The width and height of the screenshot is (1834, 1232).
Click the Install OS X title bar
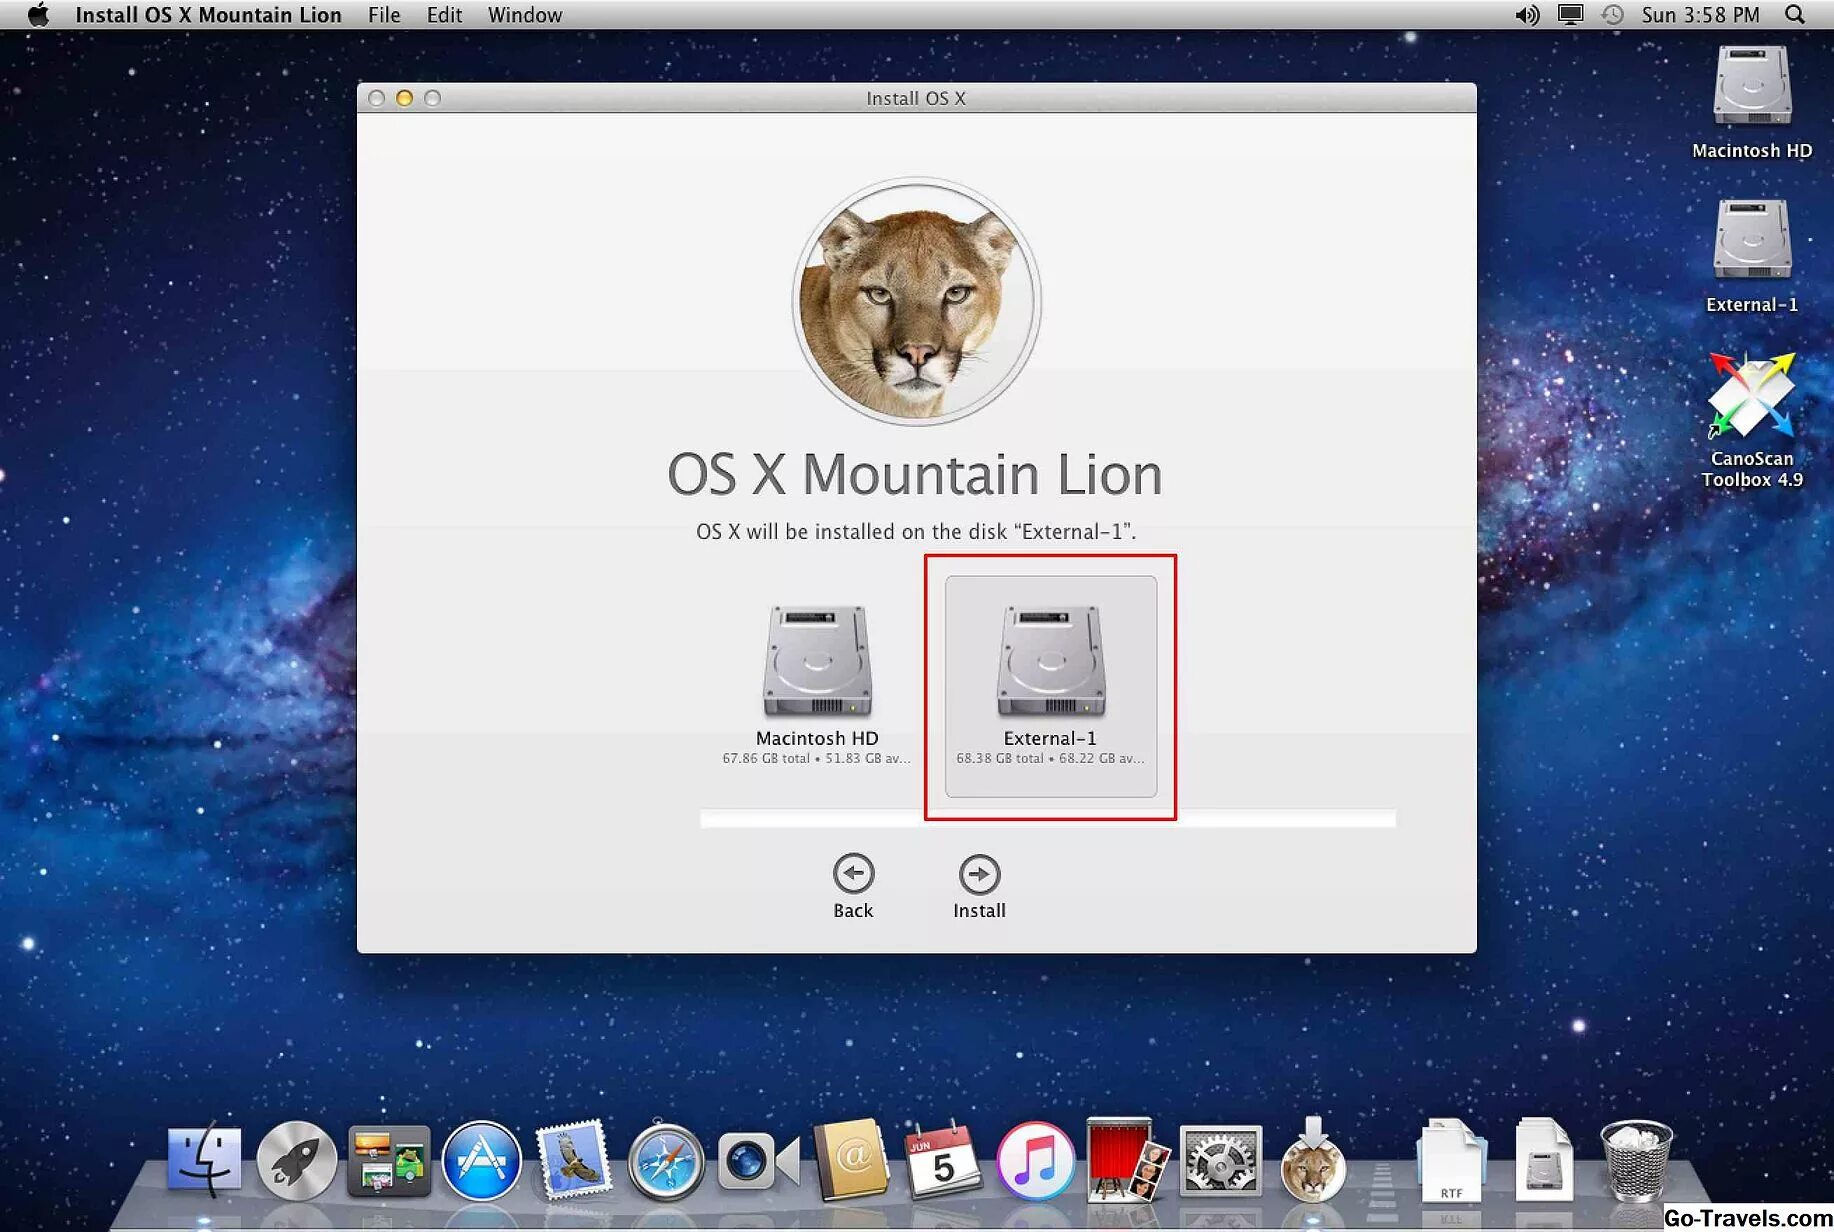(916, 98)
